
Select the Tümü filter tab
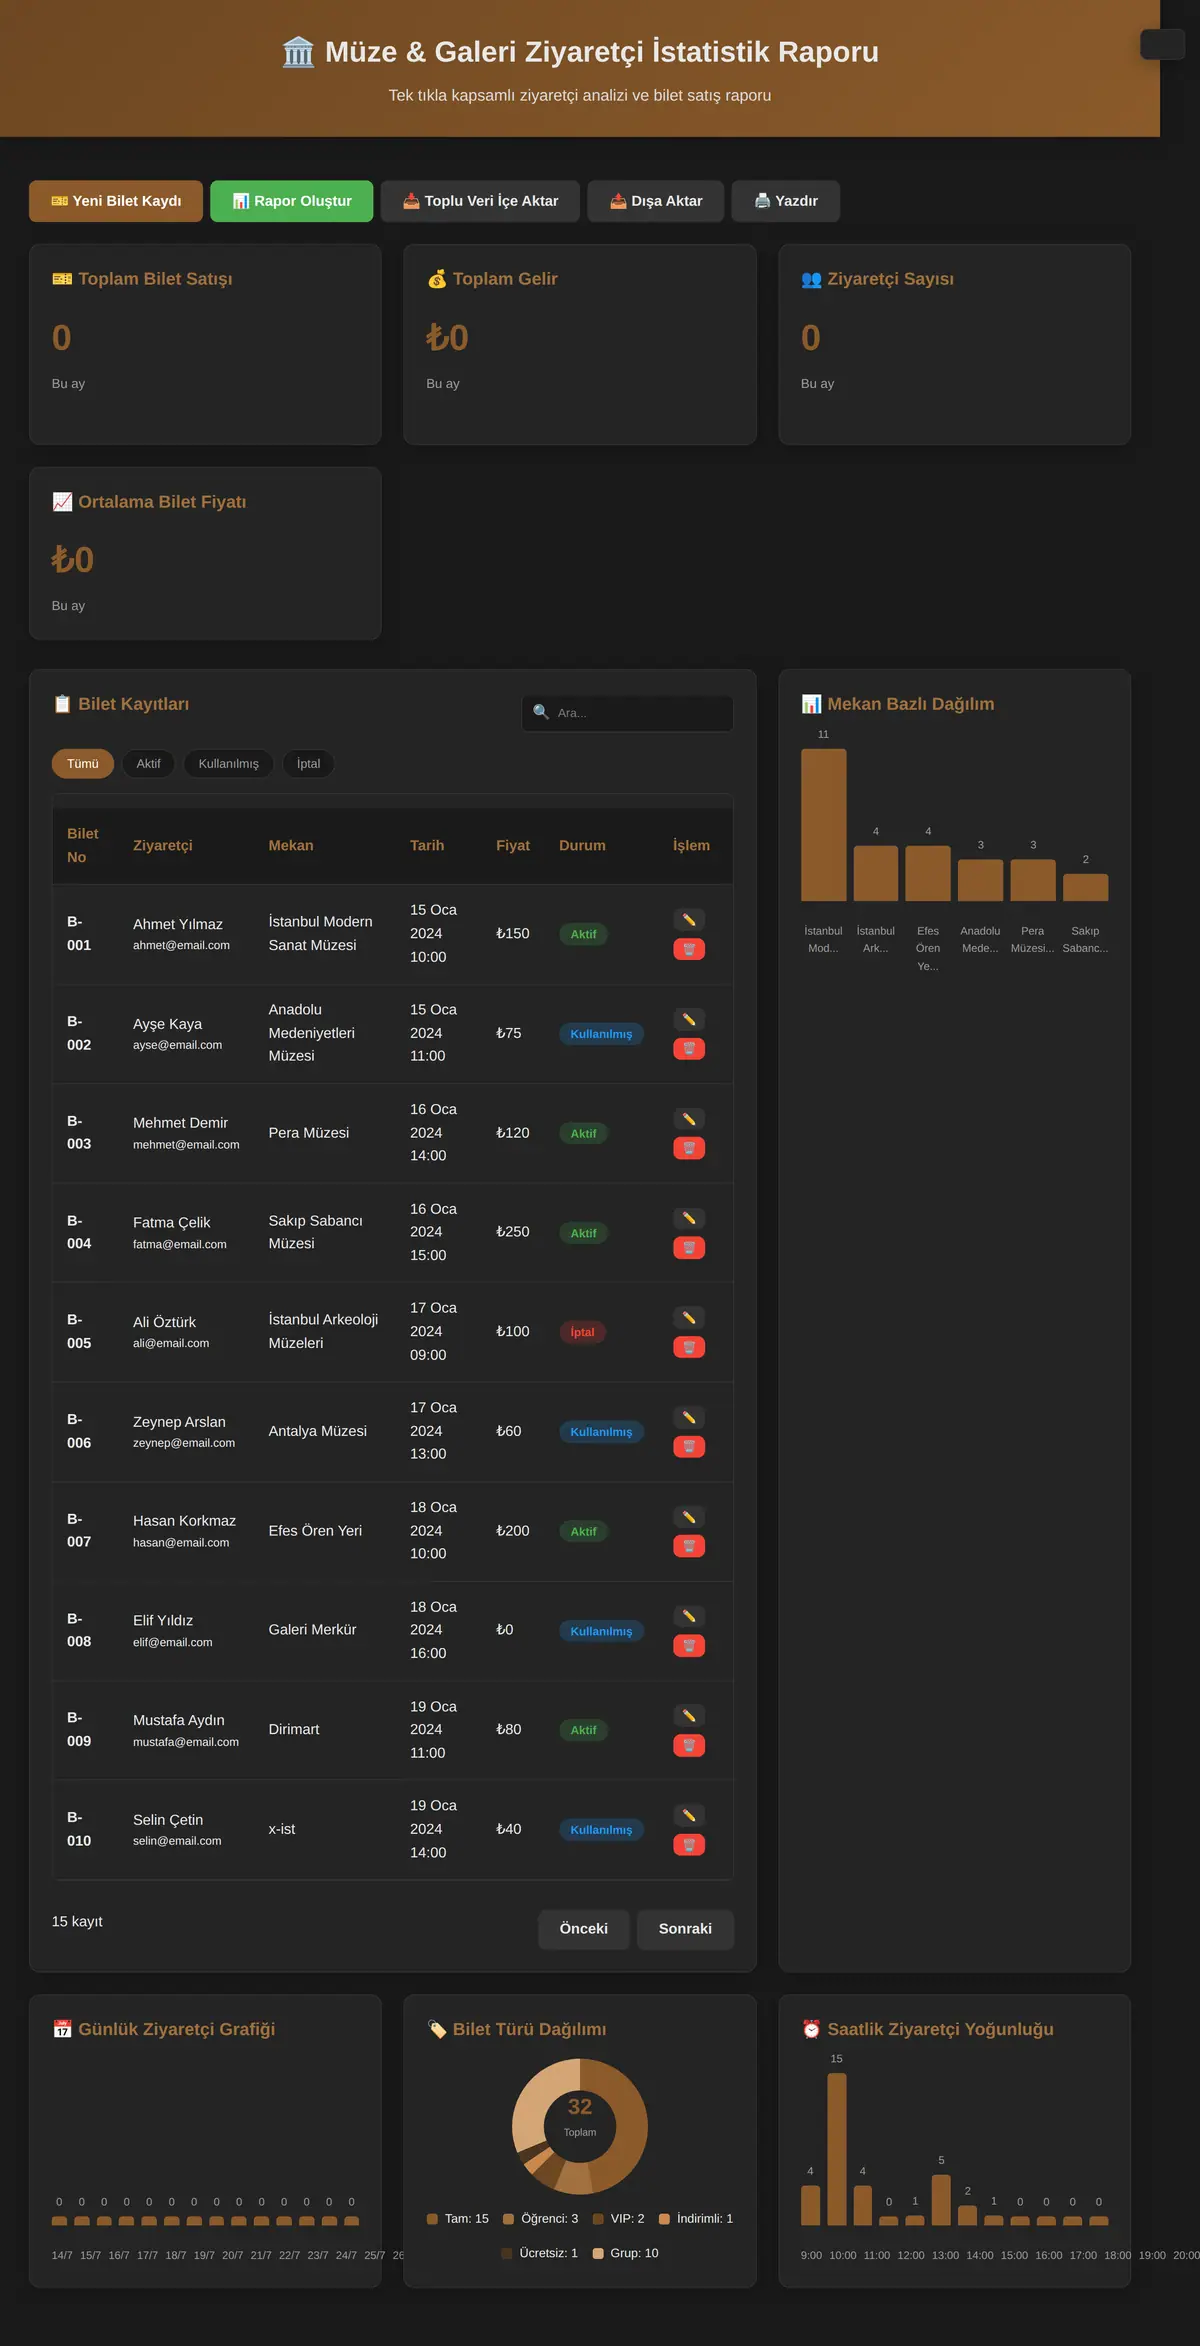pyautogui.click(x=83, y=764)
